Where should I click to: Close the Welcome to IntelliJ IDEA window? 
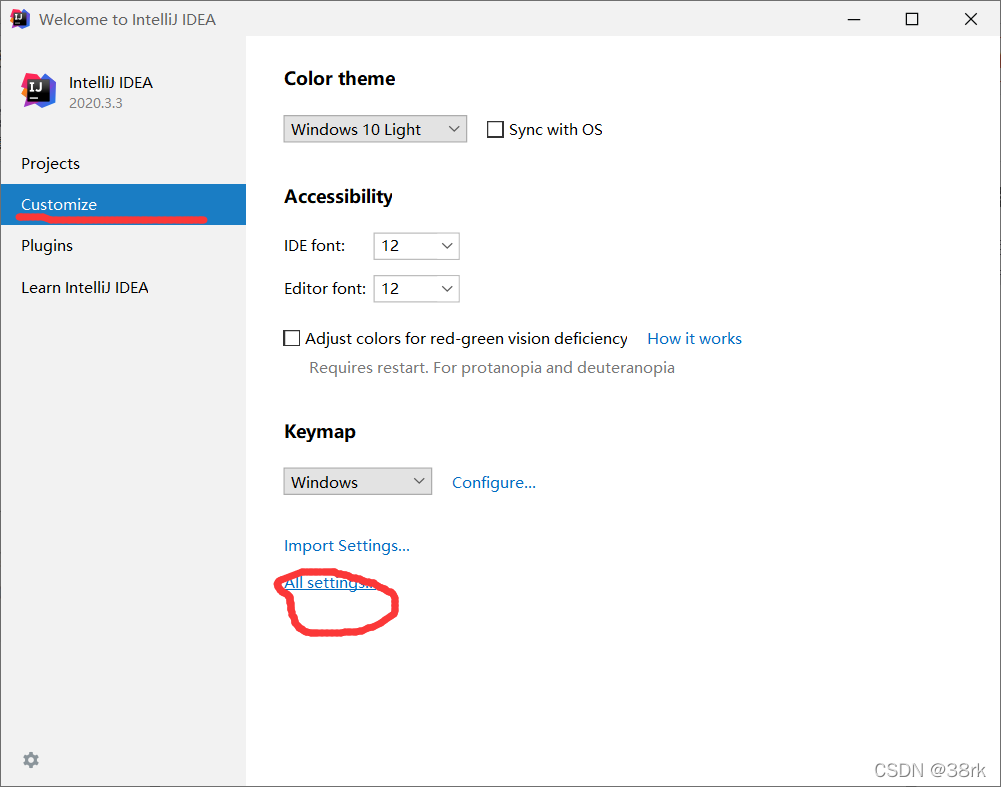point(970,19)
